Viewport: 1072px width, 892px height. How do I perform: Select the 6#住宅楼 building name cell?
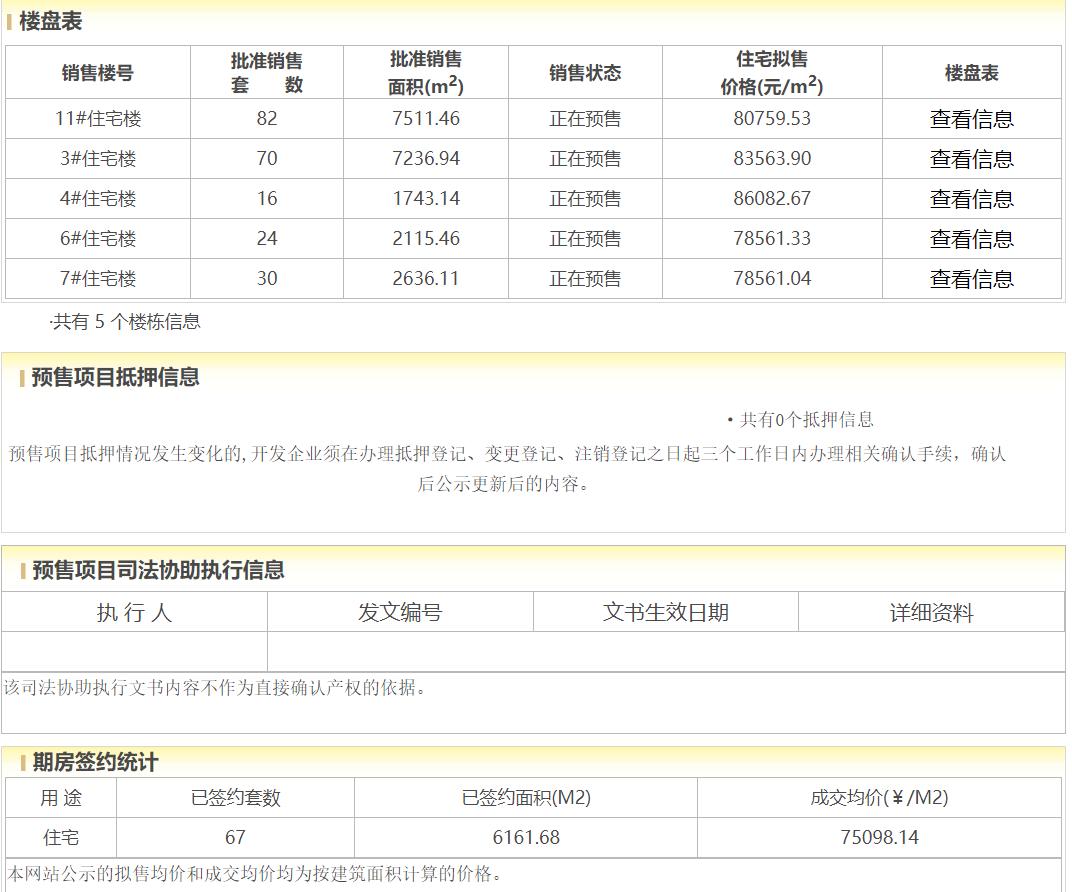[98, 239]
